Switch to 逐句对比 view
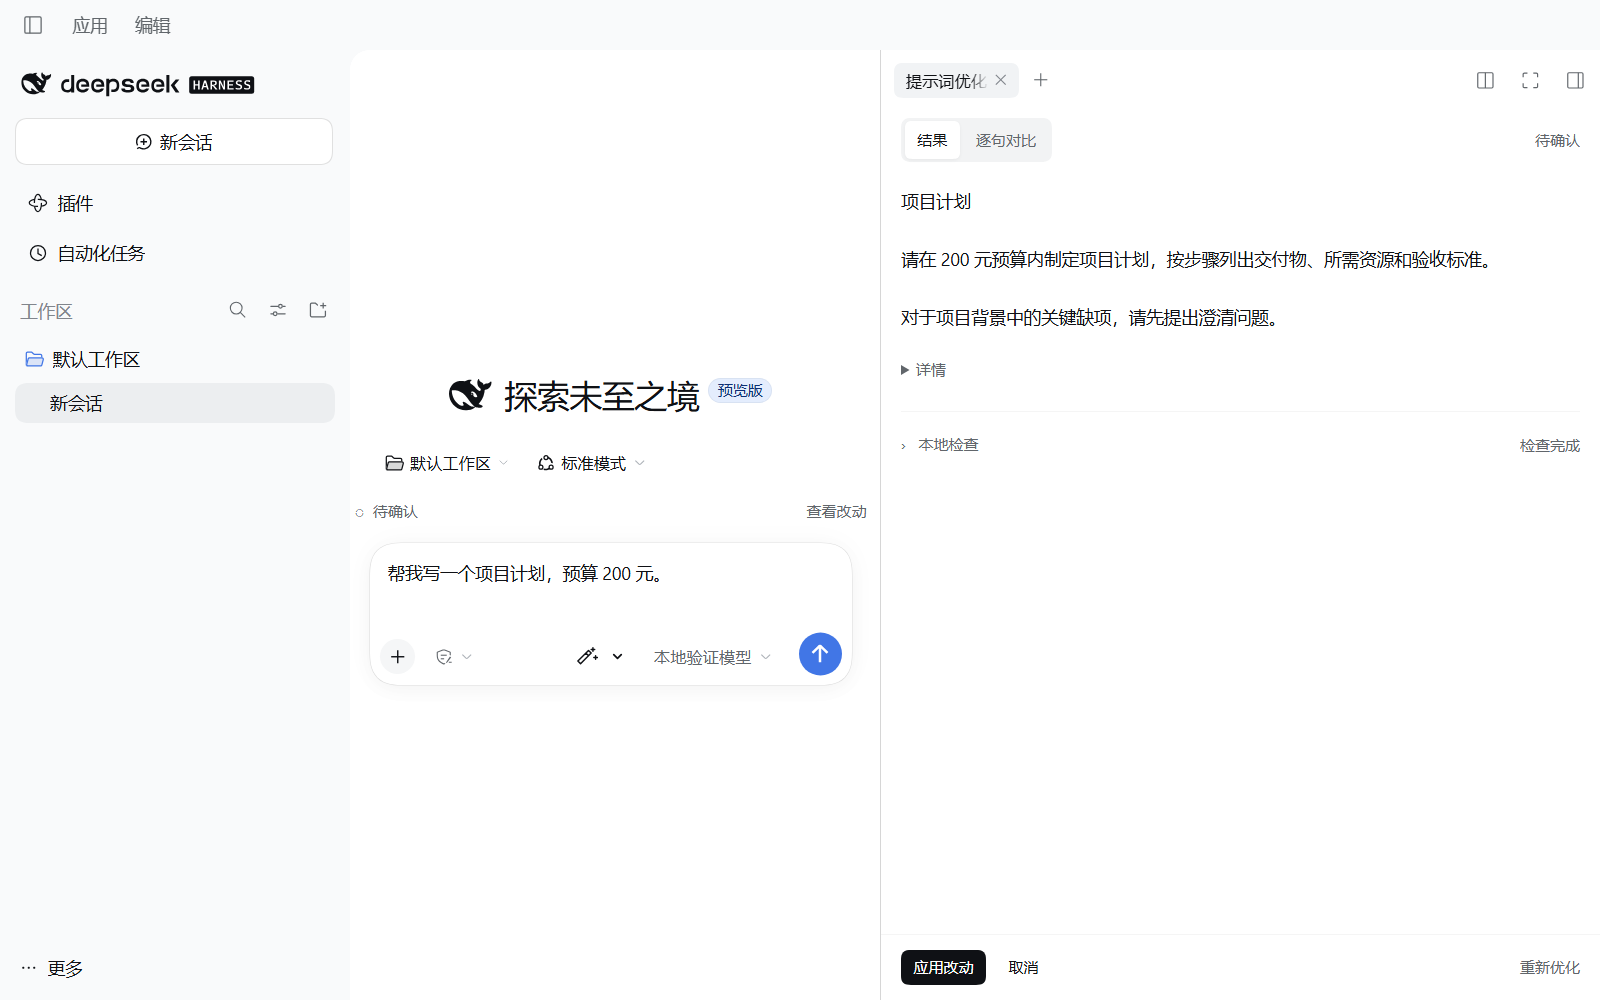The height and width of the screenshot is (1000, 1600). 1006,140
